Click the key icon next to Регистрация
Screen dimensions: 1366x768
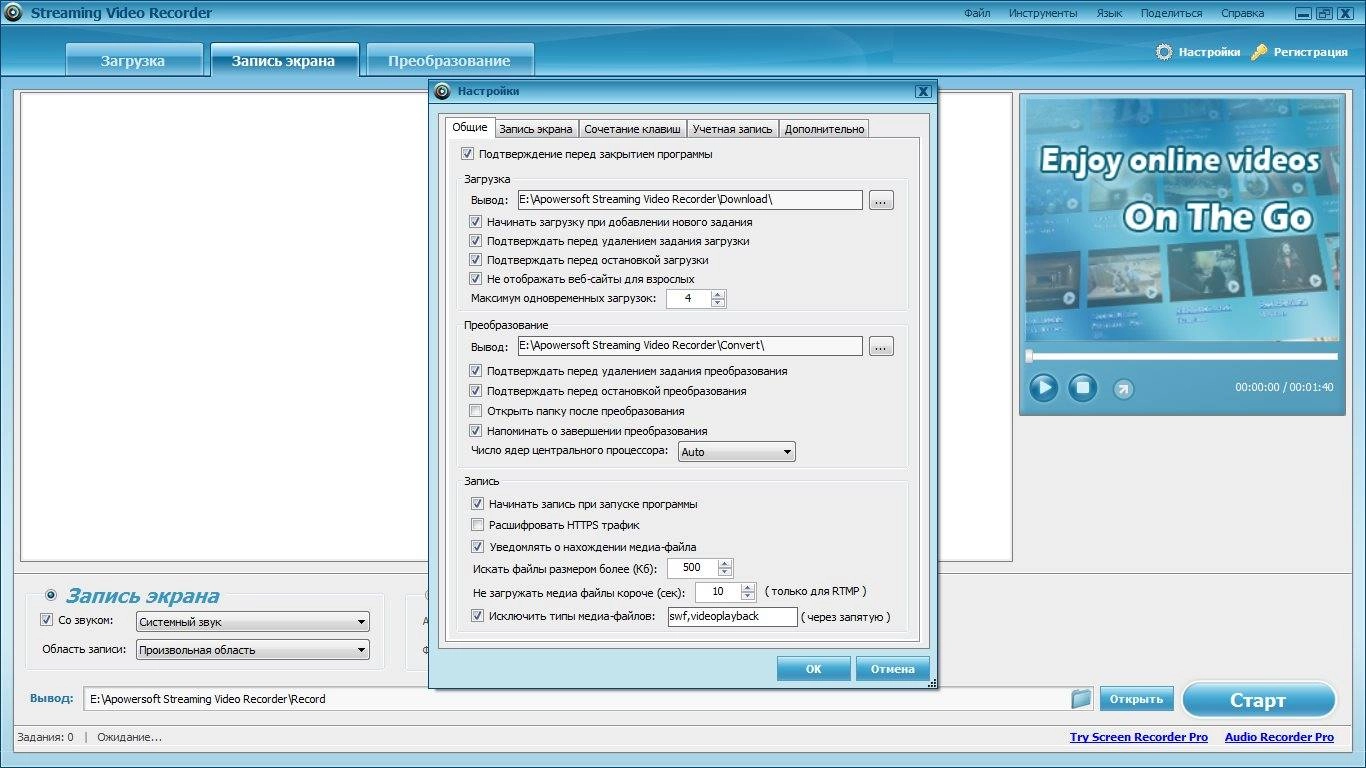pyautogui.click(x=1259, y=52)
